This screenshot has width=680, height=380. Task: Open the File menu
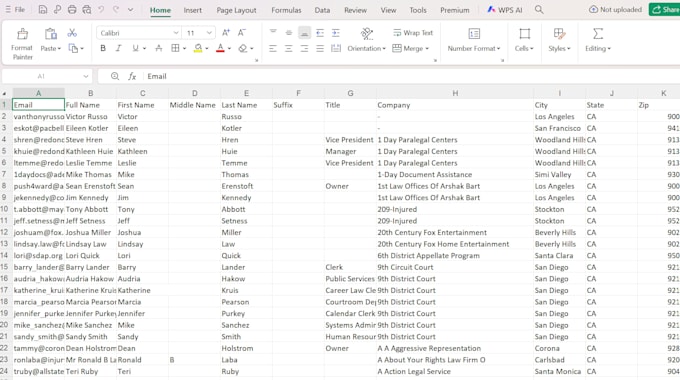point(15,10)
